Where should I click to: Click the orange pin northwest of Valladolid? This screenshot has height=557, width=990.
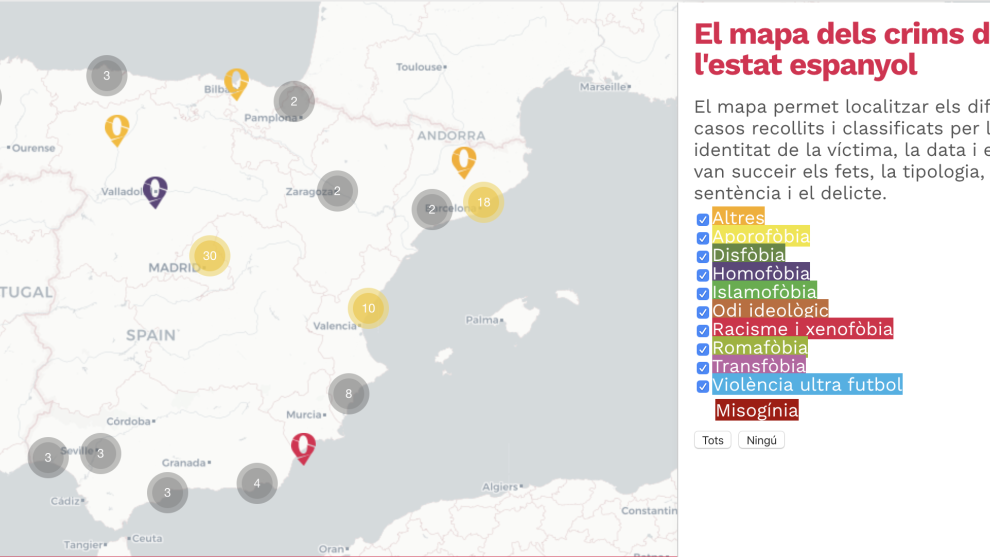click(117, 128)
